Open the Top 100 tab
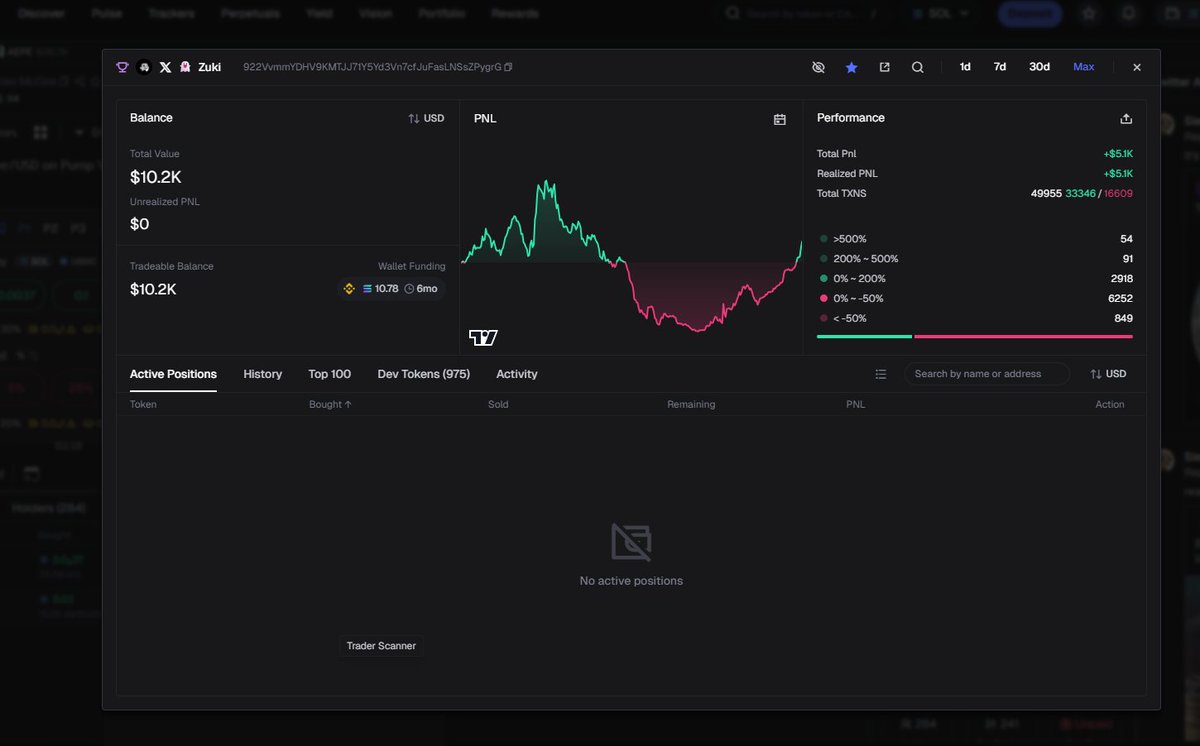The height and width of the screenshot is (746, 1200). 330,374
